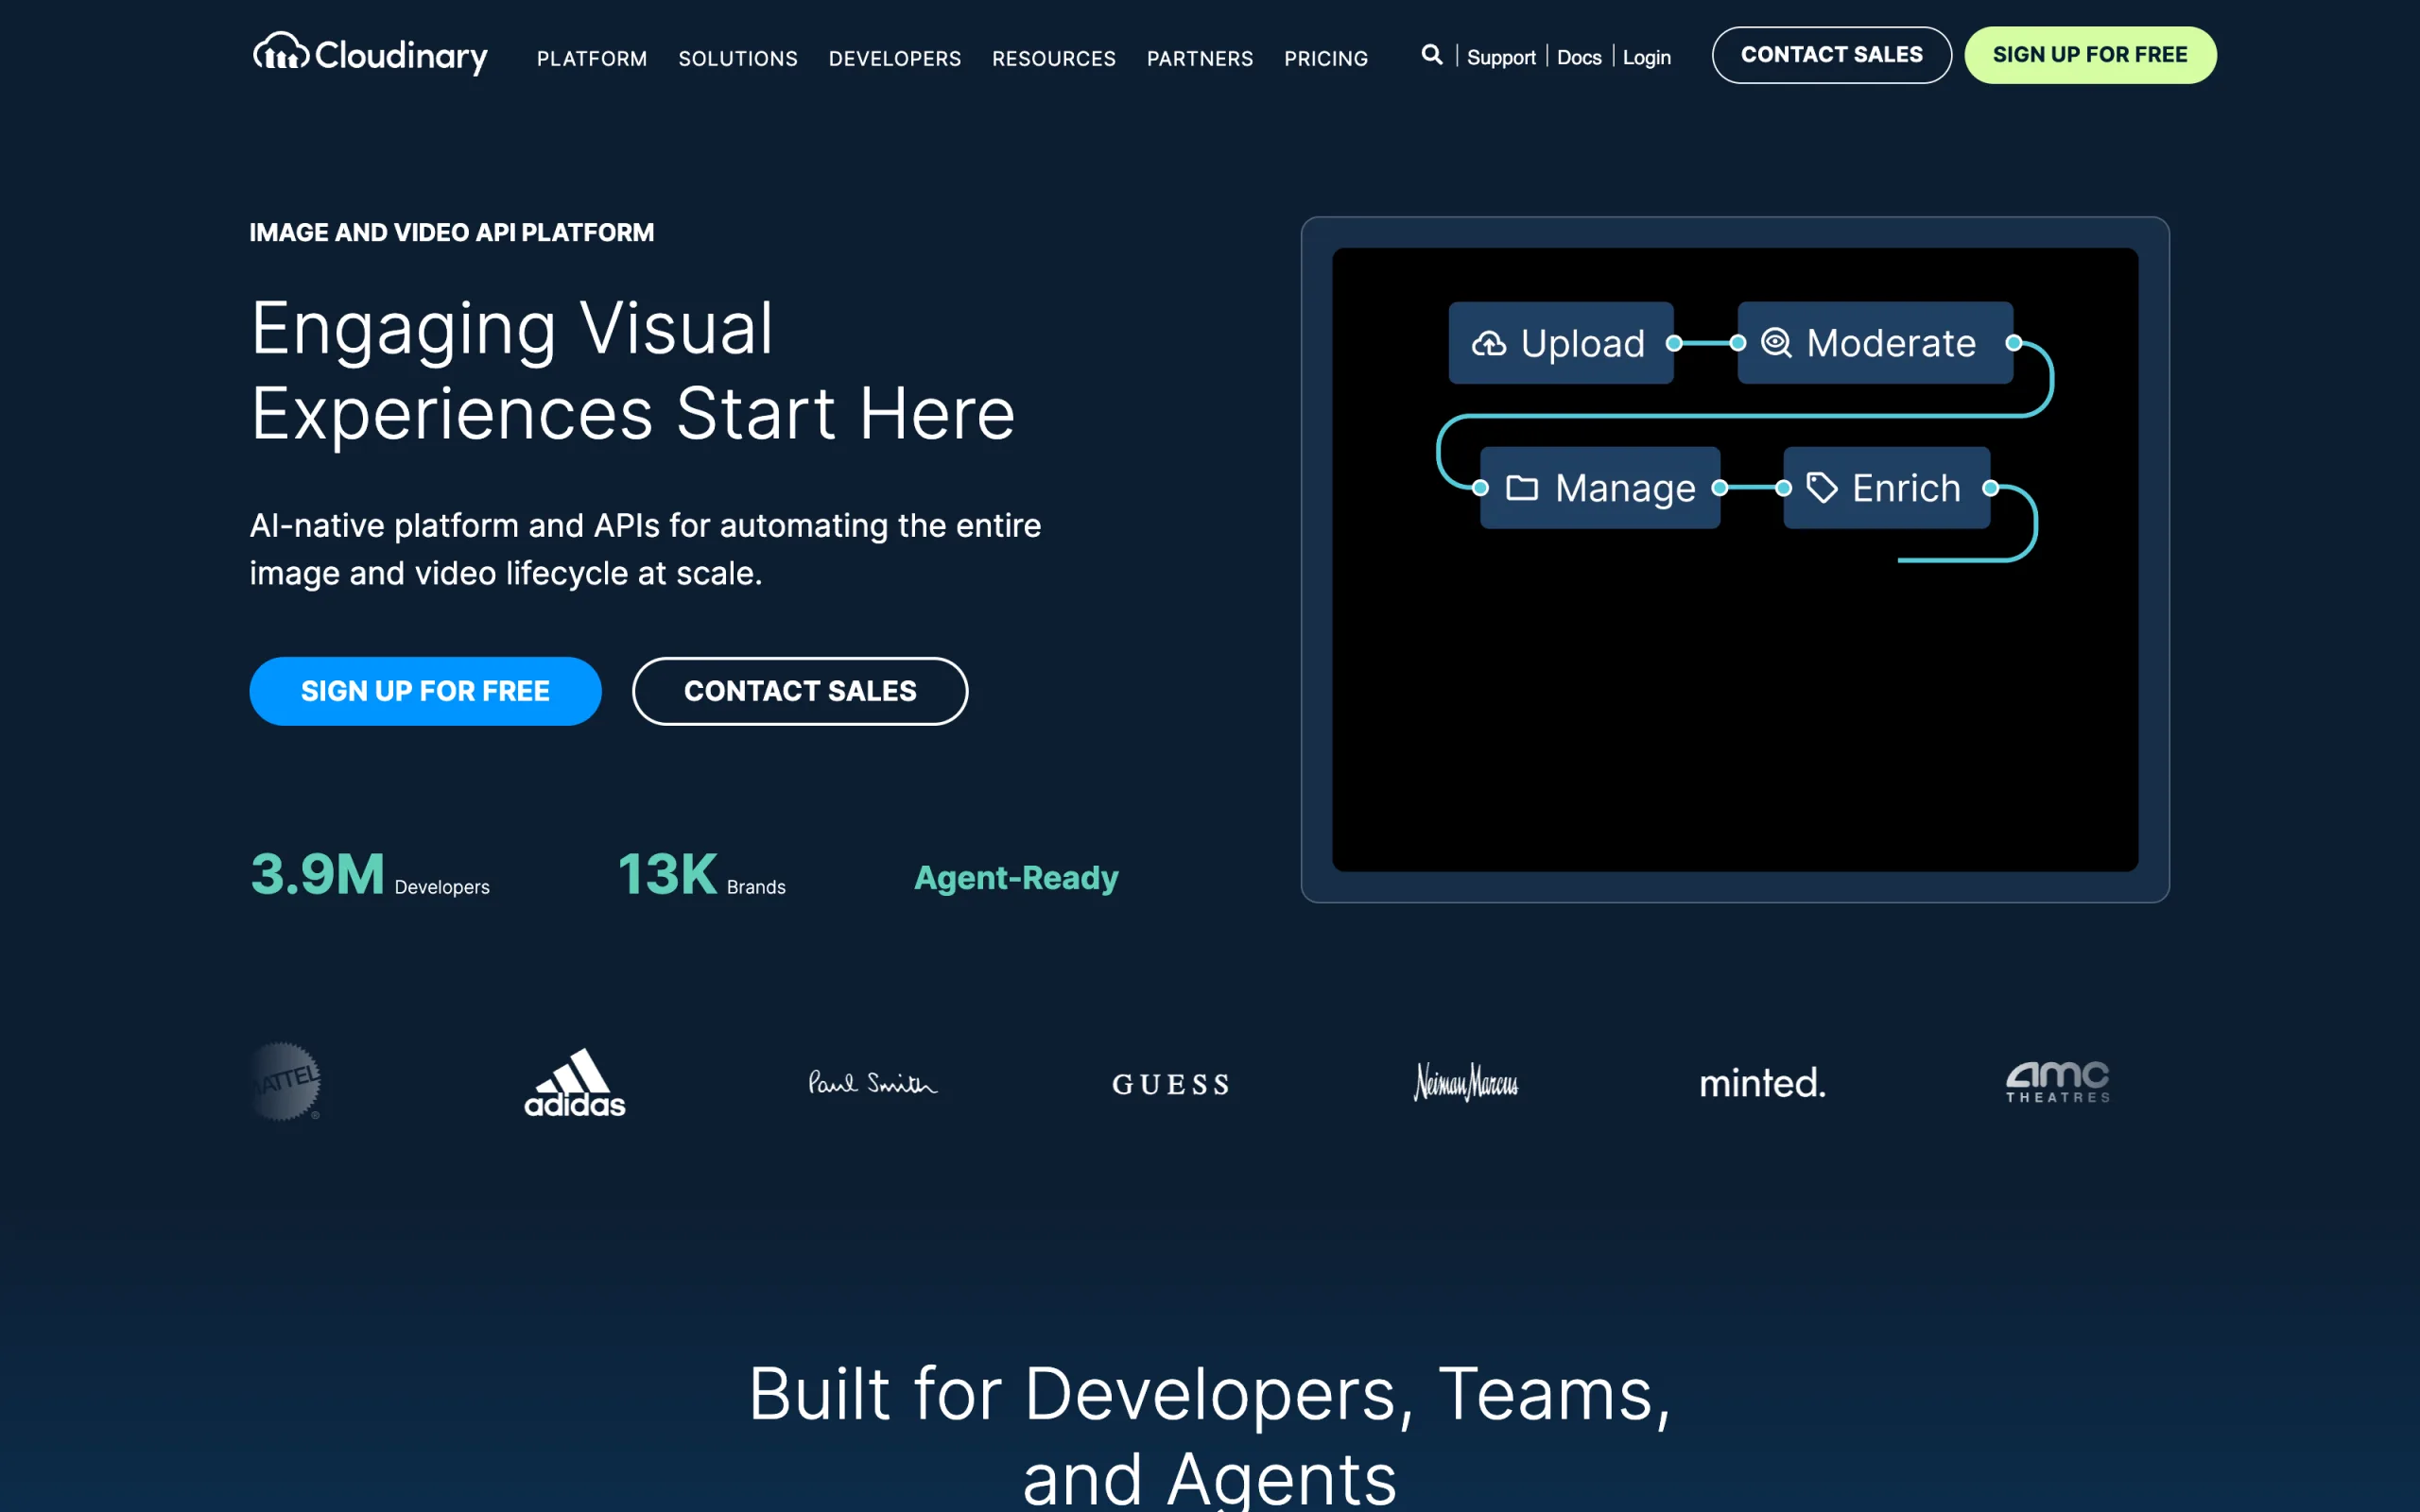Select the Upload node label in the diagram
Viewport: 2420px width, 1512px height.
click(x=1583, y=343)
